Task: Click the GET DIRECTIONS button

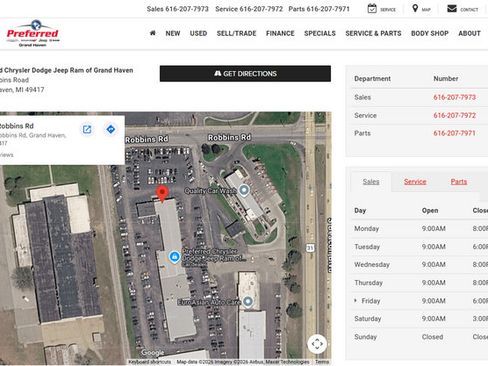Action: (x=245, y=74)
